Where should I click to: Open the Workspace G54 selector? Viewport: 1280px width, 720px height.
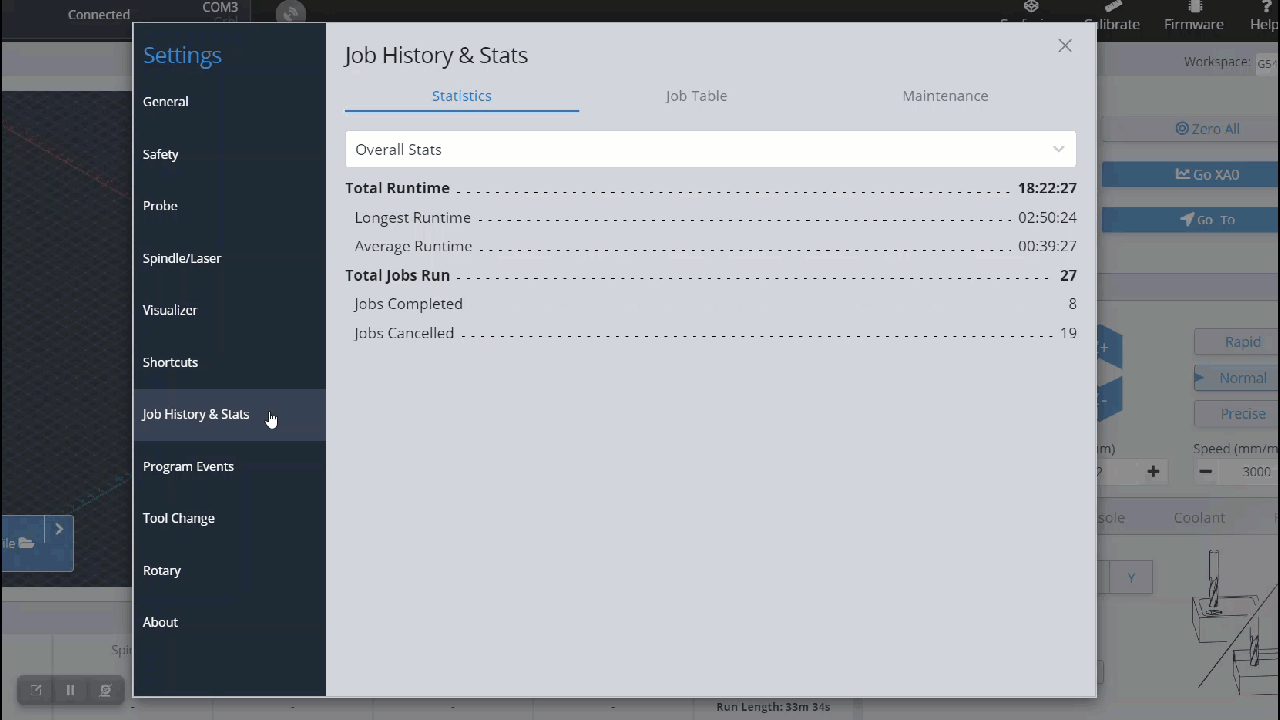[1266, 62]
